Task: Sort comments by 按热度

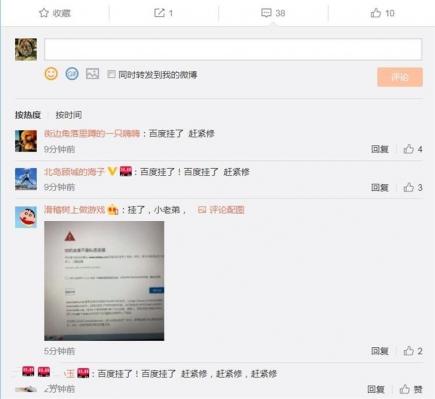Action: click(x=28, y=115)
